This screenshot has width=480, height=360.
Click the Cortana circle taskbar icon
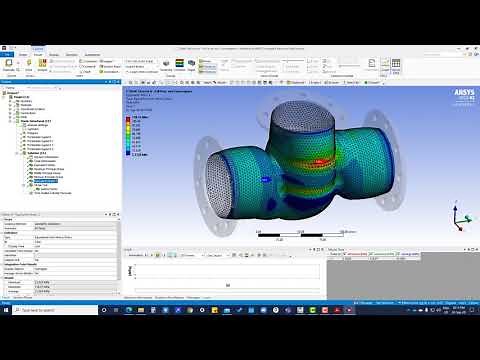coord(104,310)
